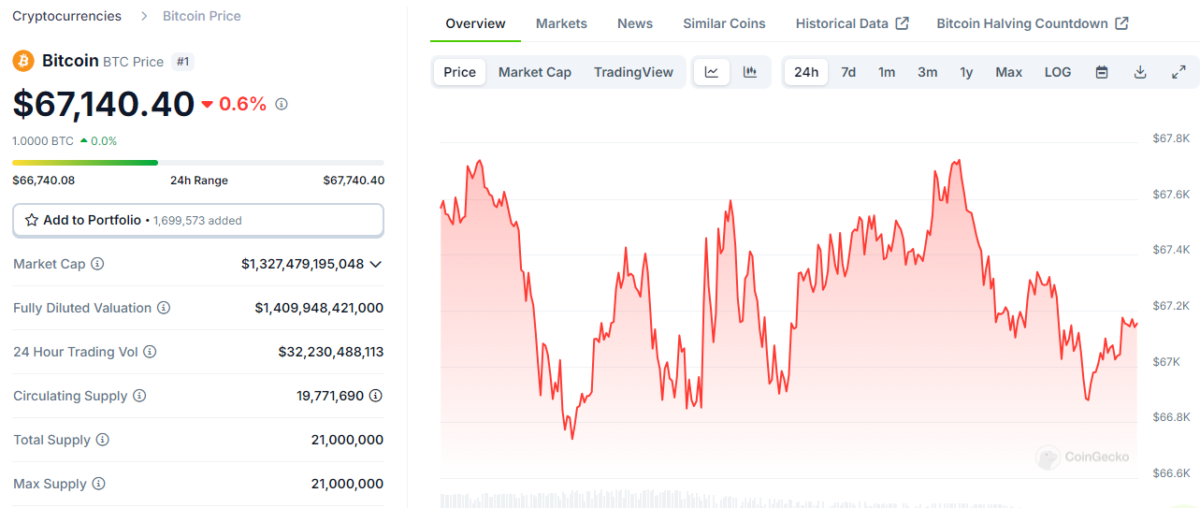The width and height of the screenshot is (1200, 508).
Task: Select the TradingView chart toggle
Action: tap(634, 72)
